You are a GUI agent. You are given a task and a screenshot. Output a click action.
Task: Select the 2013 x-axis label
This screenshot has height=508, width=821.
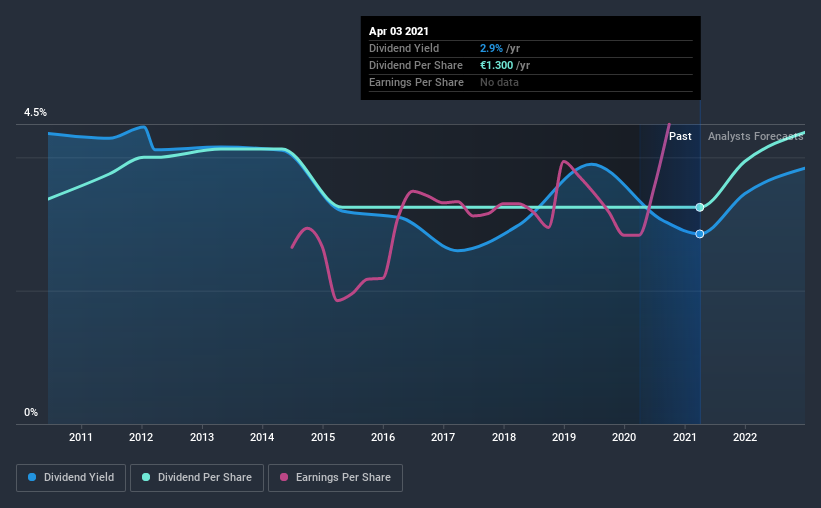(202, 437)
